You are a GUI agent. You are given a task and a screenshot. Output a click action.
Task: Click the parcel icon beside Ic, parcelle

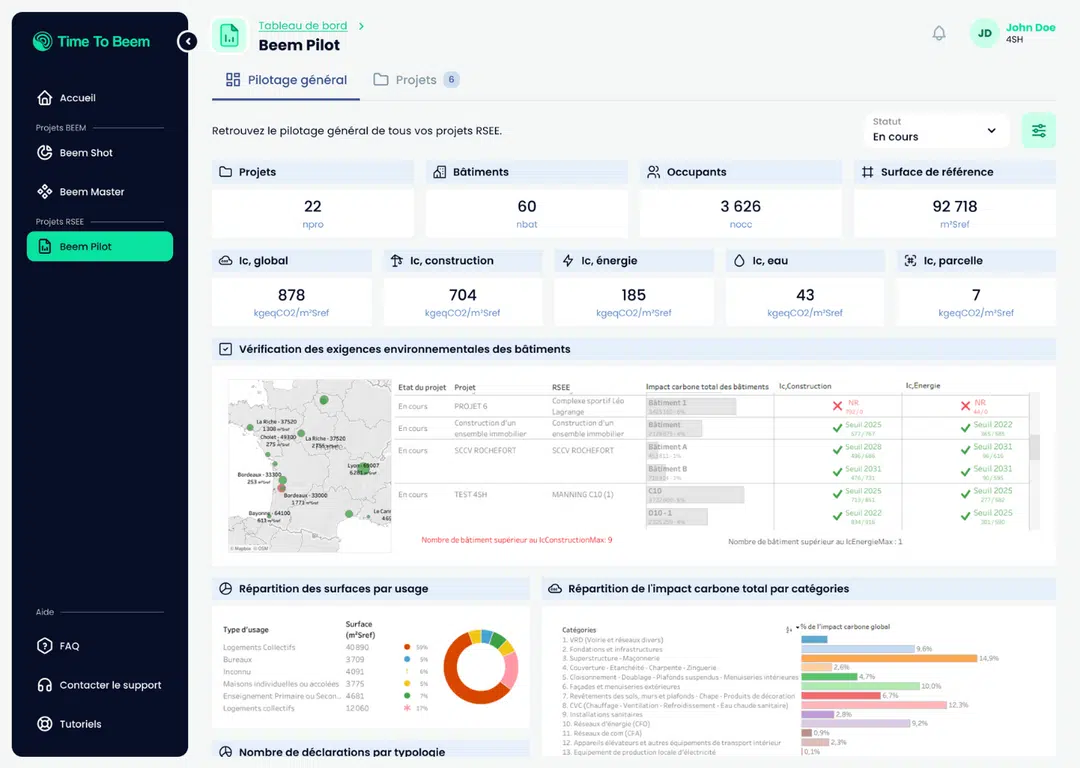910,260
